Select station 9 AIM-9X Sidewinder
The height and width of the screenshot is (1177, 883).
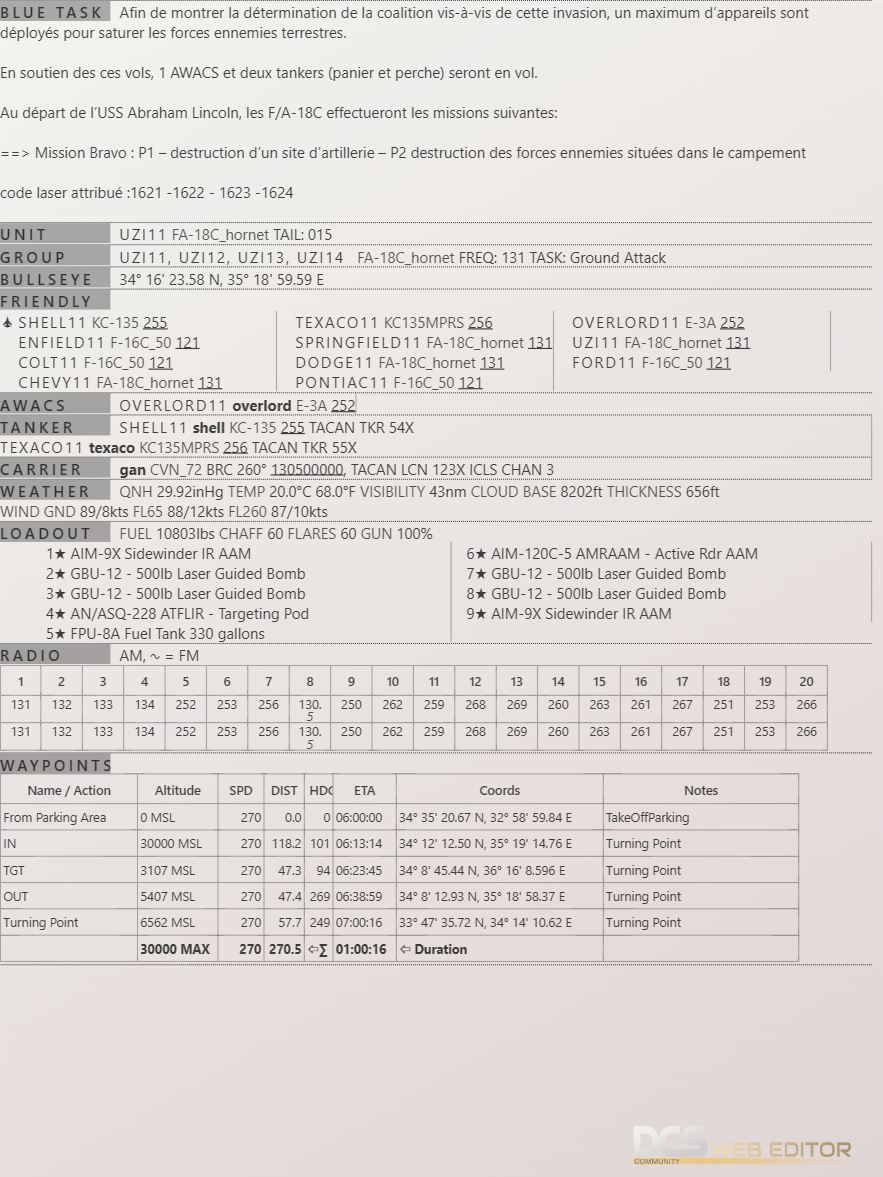click(x=569, y=614)
